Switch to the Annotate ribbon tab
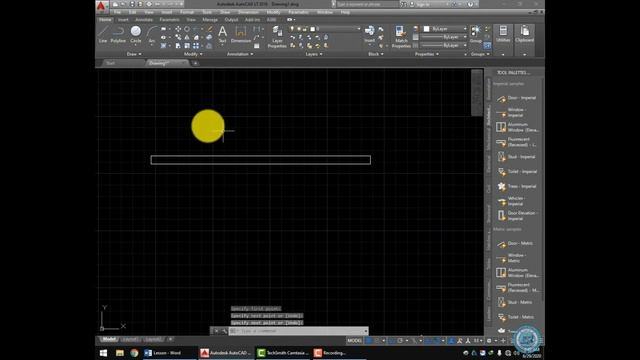 pos(144,20)
